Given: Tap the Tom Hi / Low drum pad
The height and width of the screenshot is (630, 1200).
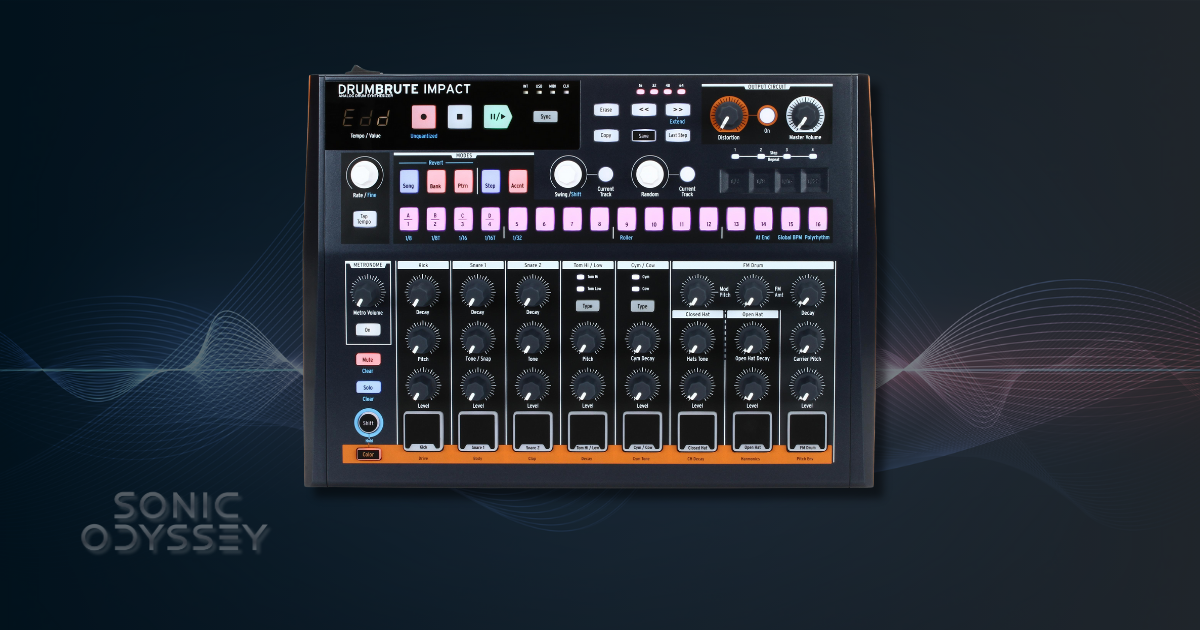Looking at the screenshot, I should click(587, 432).
